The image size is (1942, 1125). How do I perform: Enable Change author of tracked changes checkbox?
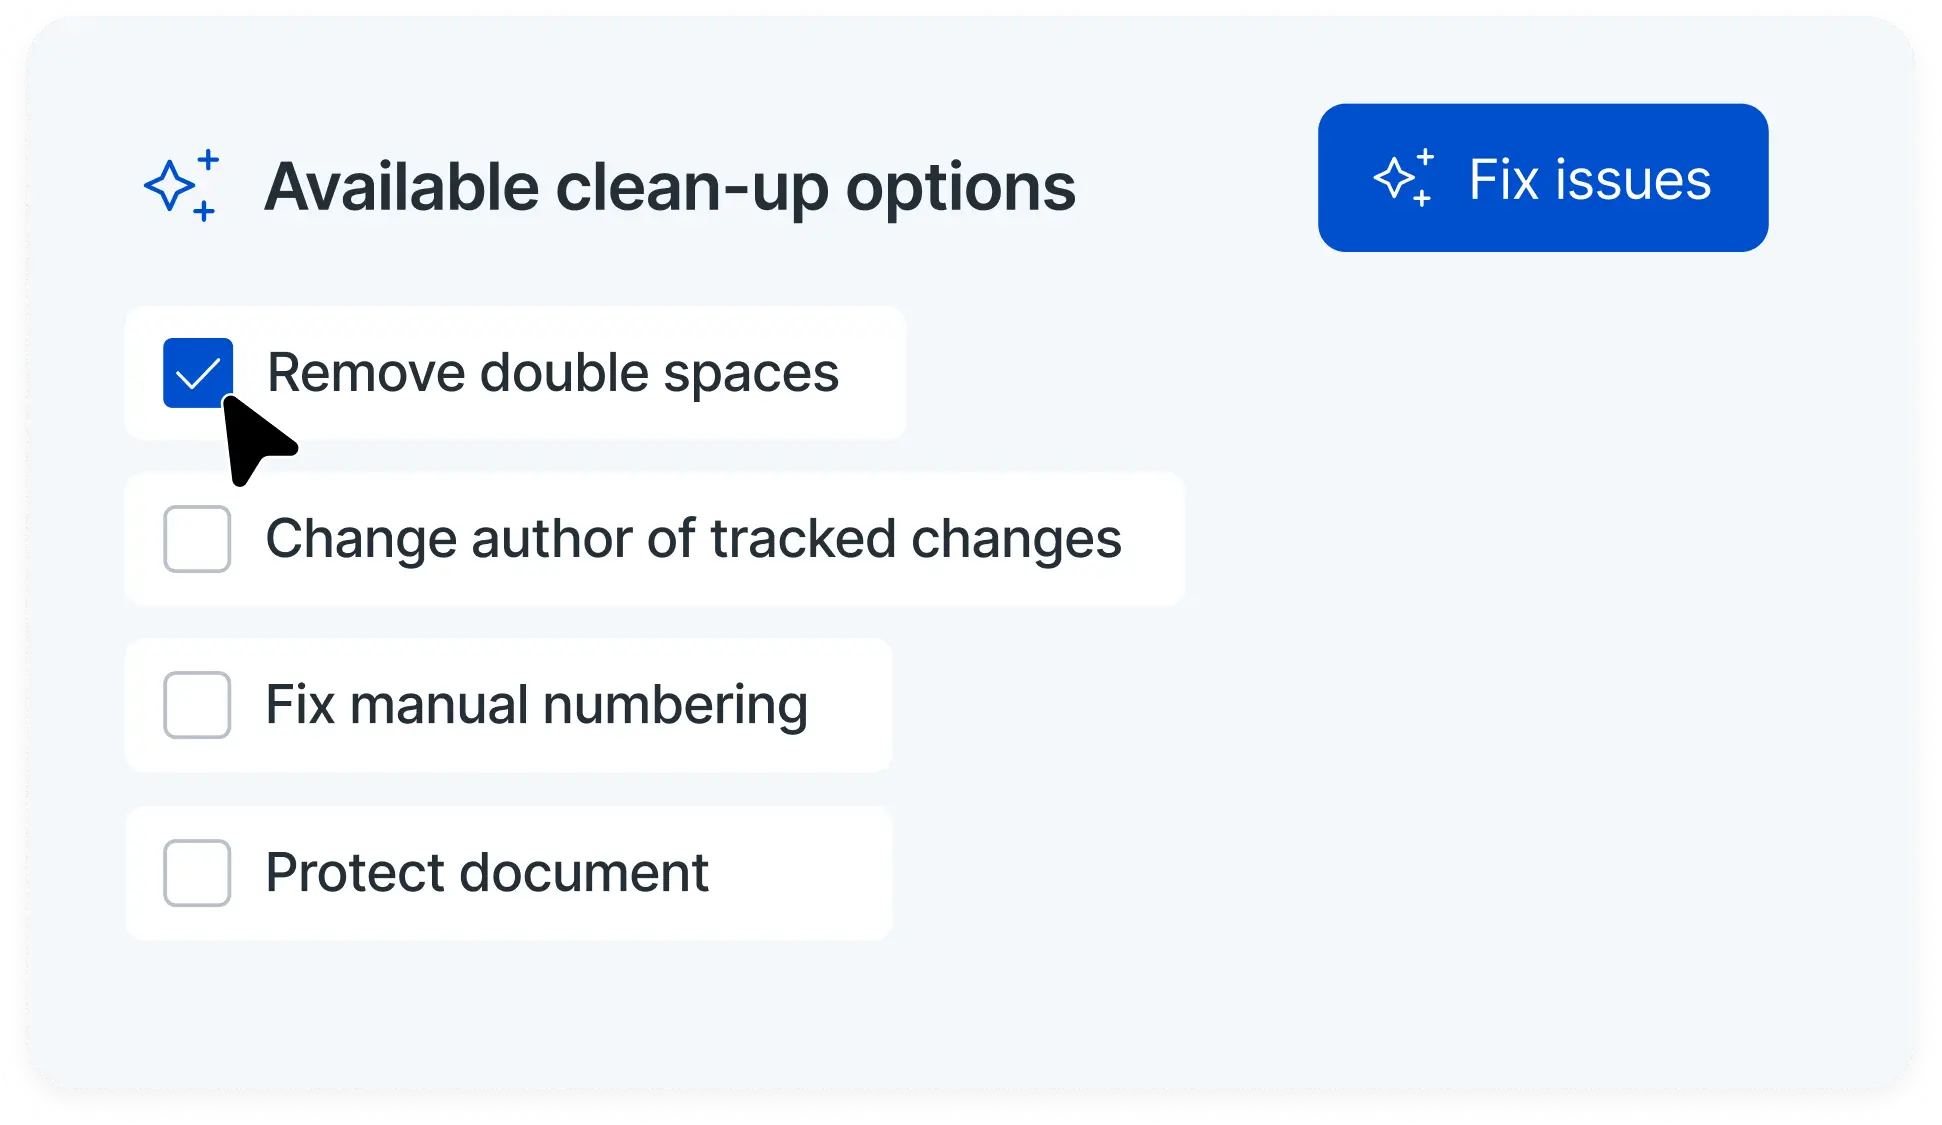197,539
